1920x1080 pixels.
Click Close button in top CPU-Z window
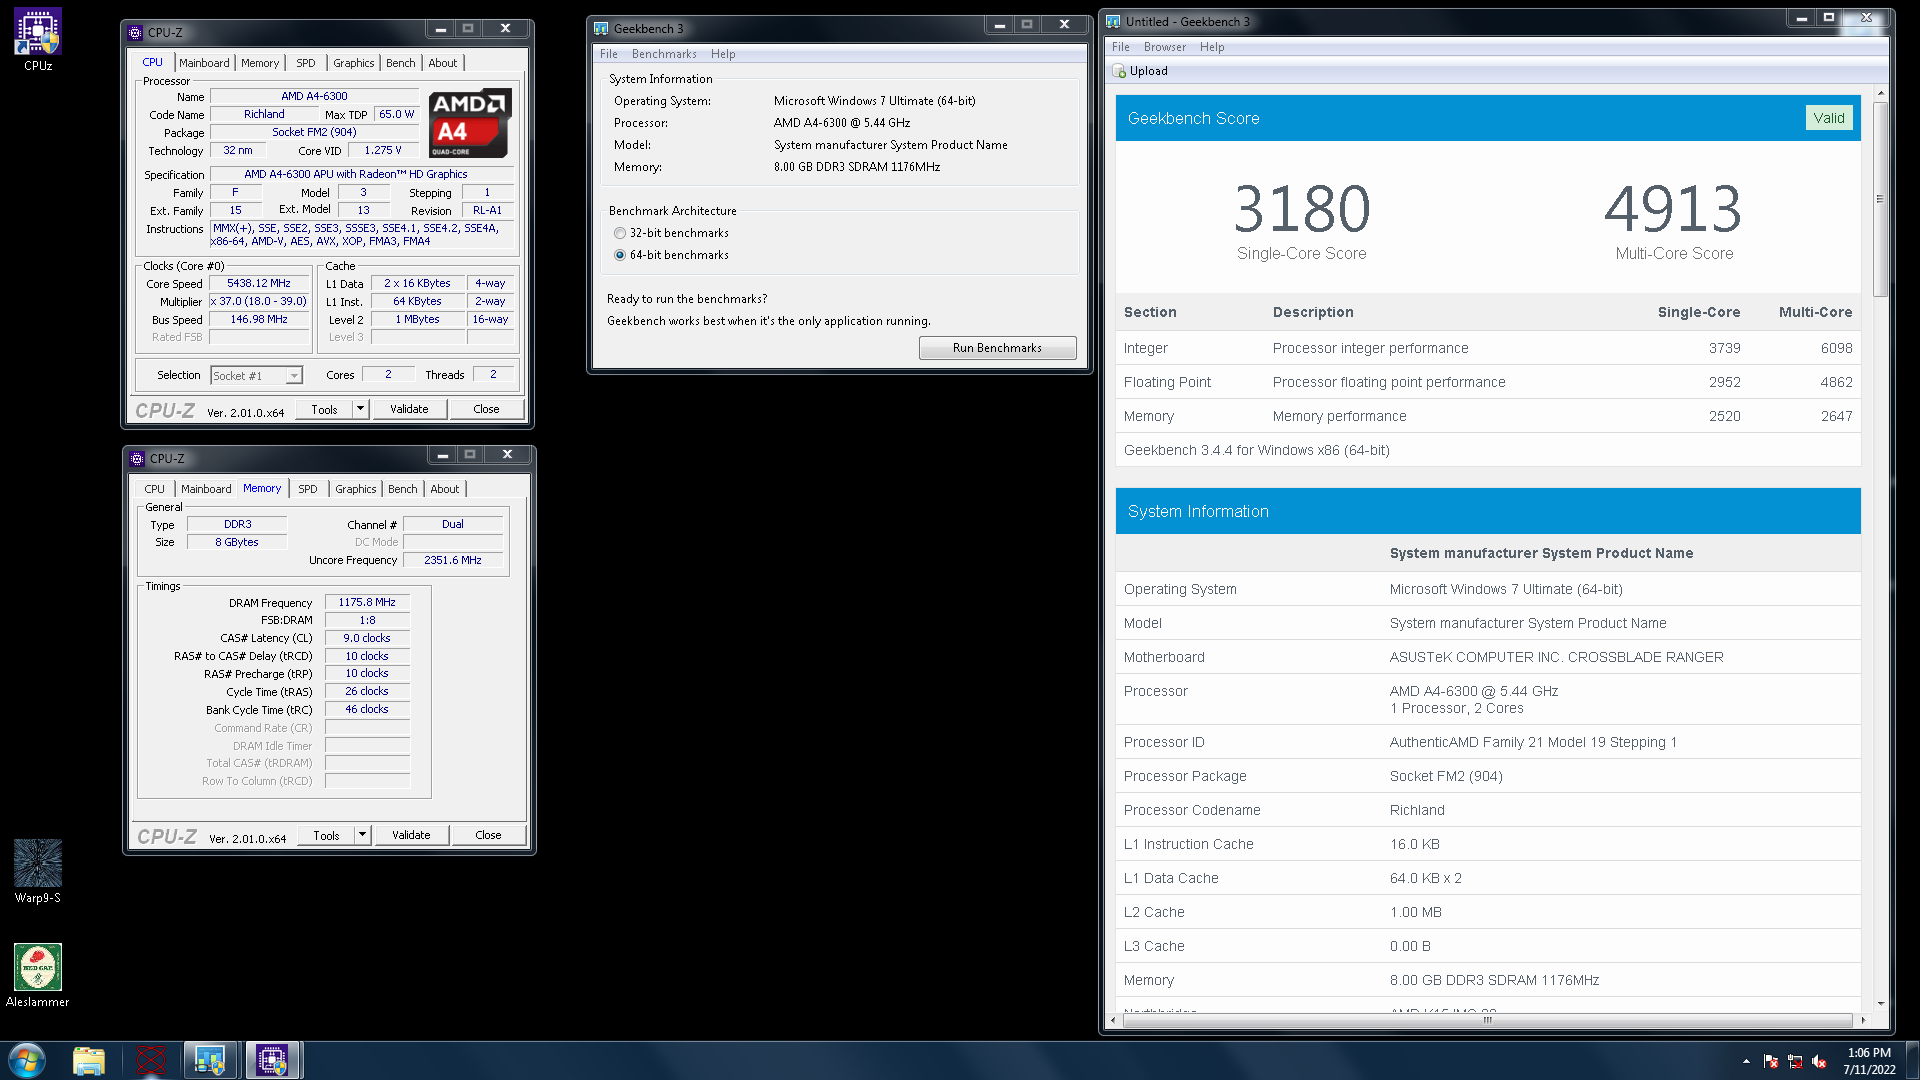(x=486, y=409)
